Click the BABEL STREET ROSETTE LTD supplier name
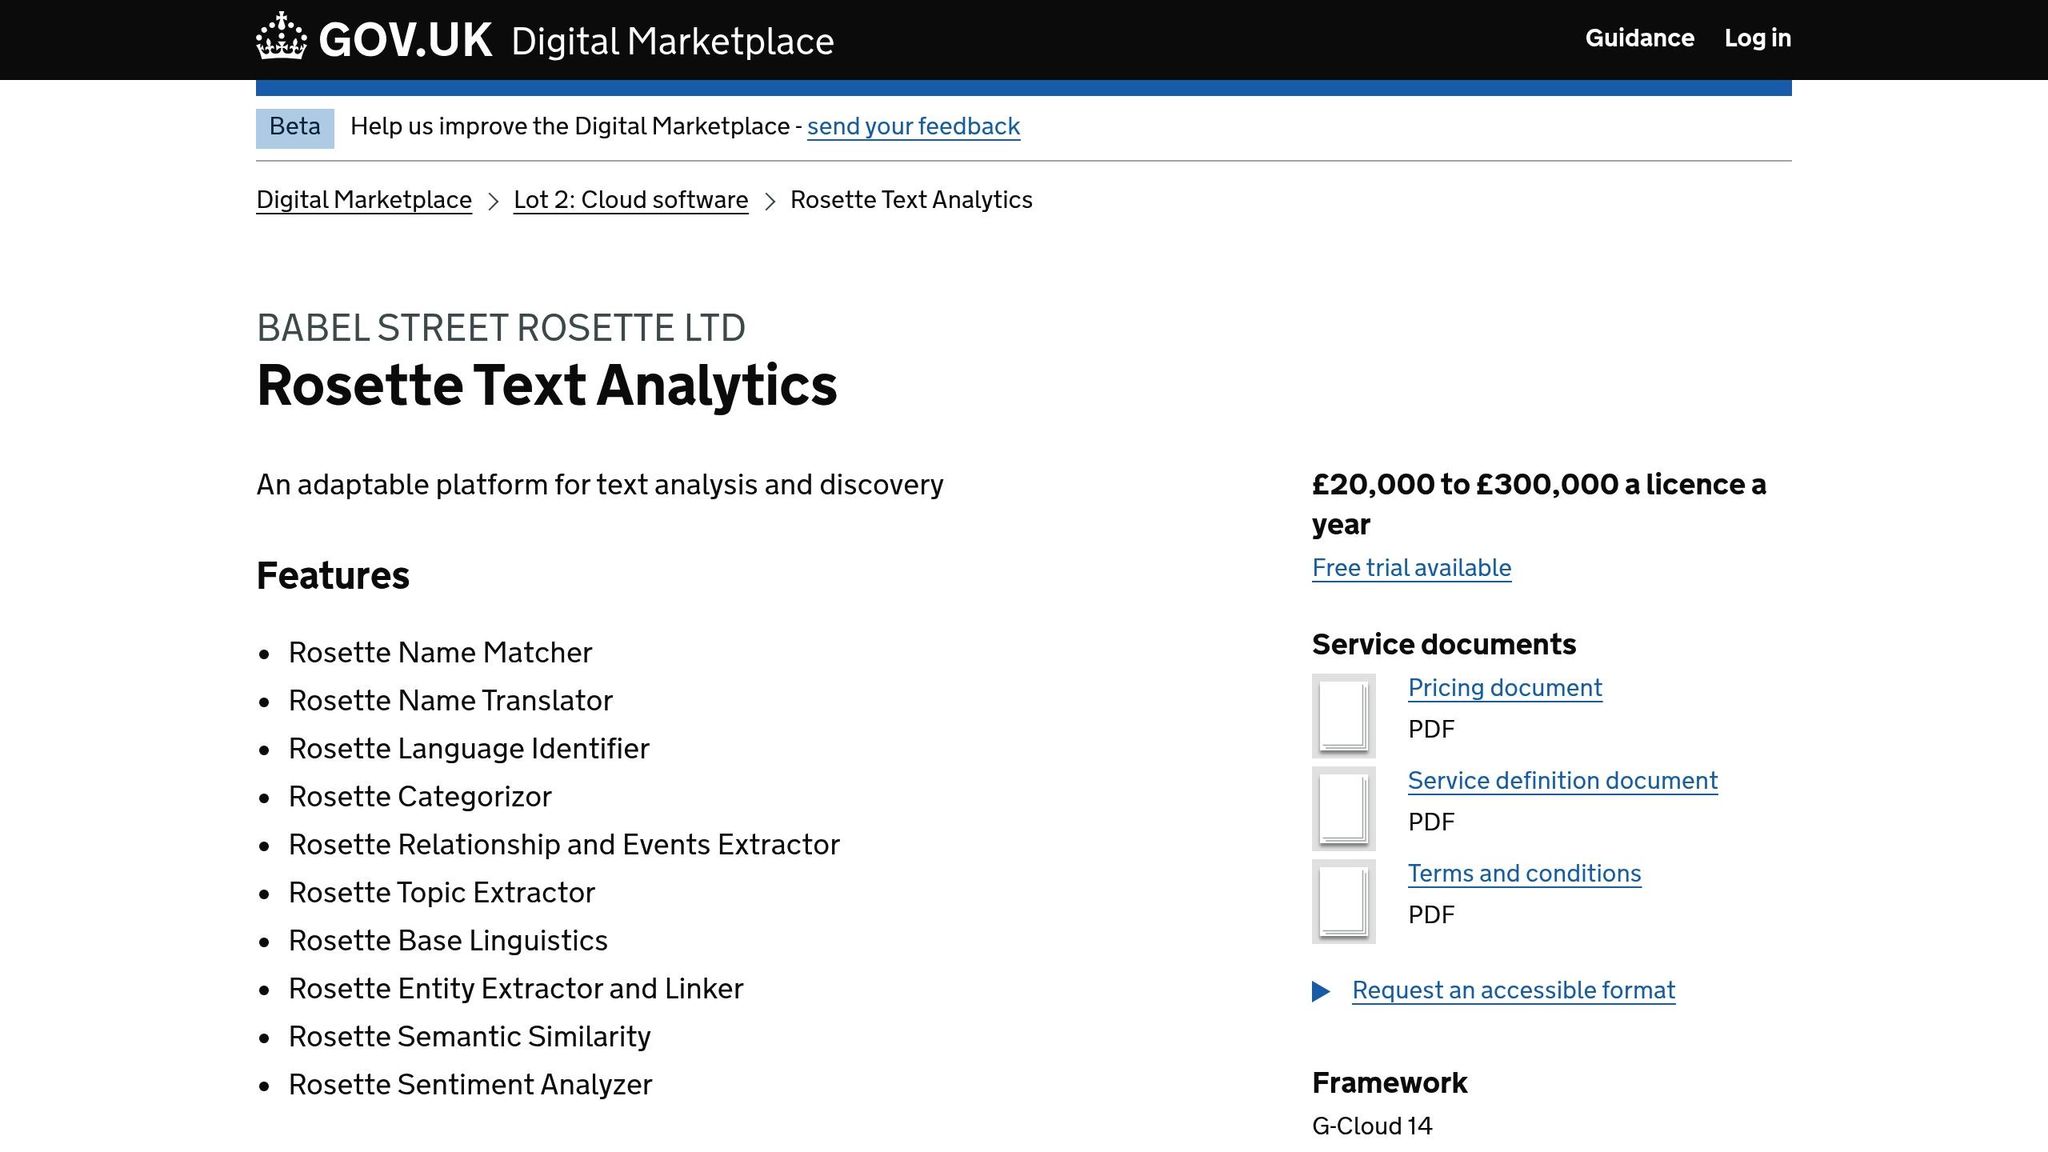Screen dimensions: 2048x1152 click(x=501, y=328)
